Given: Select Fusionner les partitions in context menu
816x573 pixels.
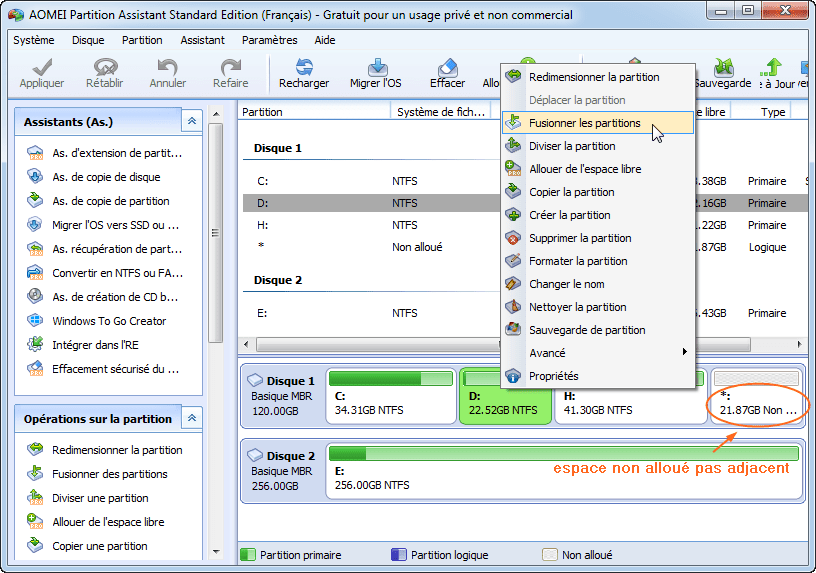Looking at the screenshot, I should click(597, 123).
